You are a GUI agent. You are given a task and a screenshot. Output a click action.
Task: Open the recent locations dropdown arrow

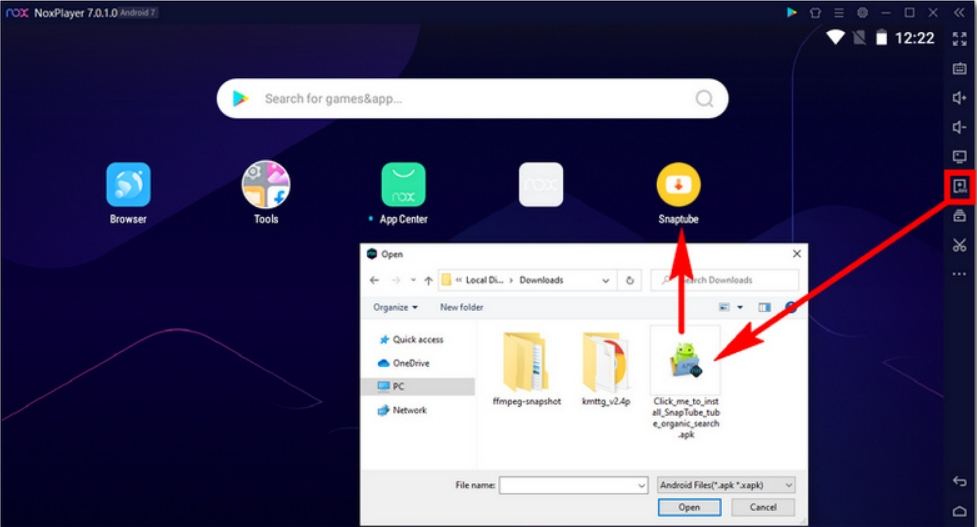(x=413, y=280)
